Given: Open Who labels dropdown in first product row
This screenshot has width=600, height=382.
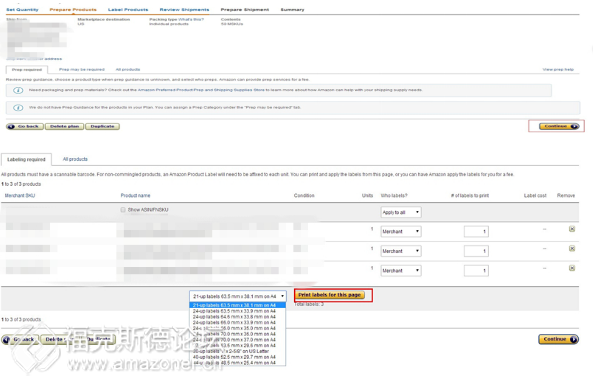Looking at the screenshot, I should point(401,232).
